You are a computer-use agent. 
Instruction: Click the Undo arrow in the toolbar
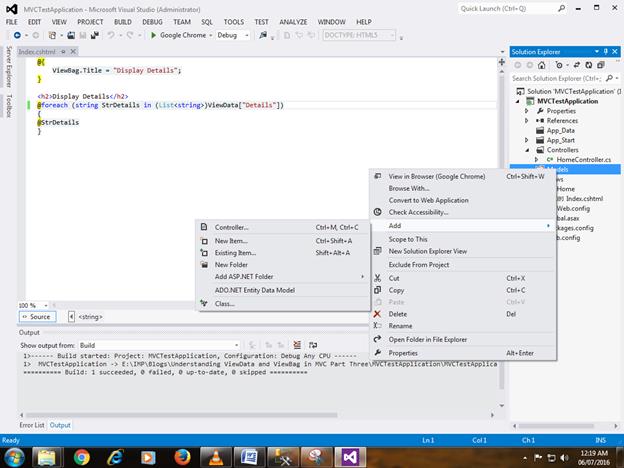(x=109, y=35)
